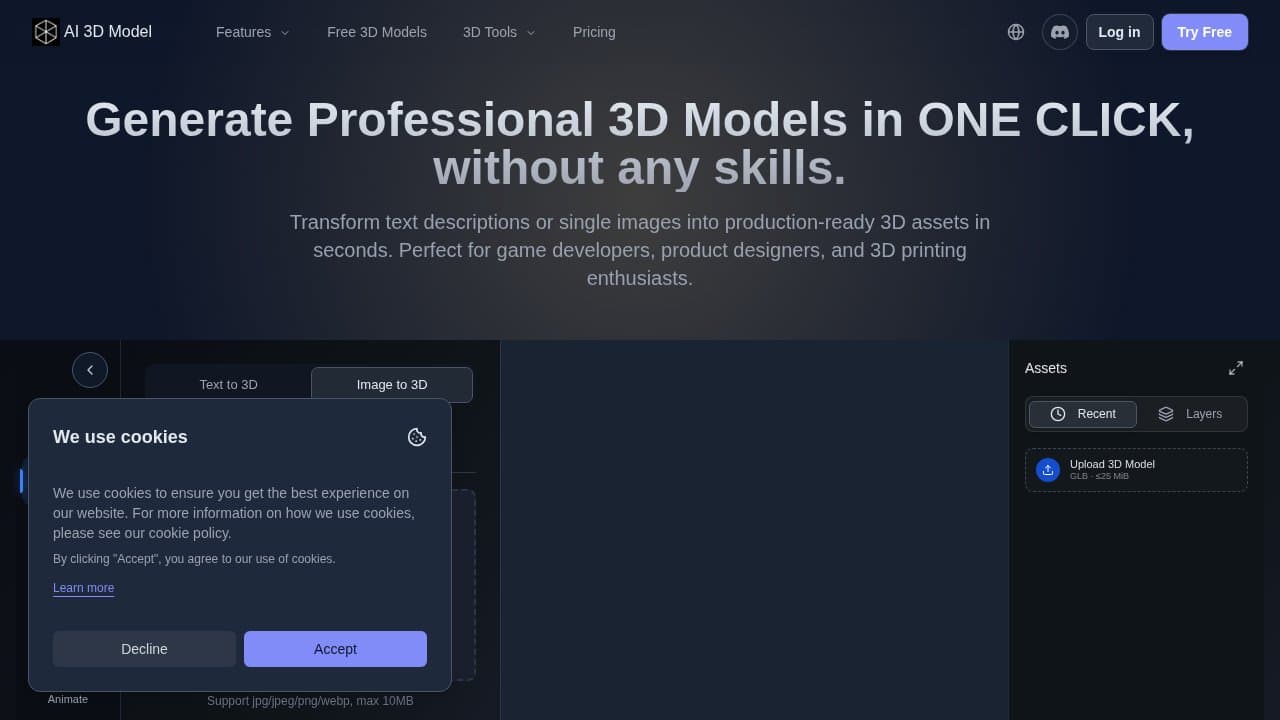This screenshot has width=1280, height=720.
Task: Switch to the Layers tab
Action: pos(1190,414)
